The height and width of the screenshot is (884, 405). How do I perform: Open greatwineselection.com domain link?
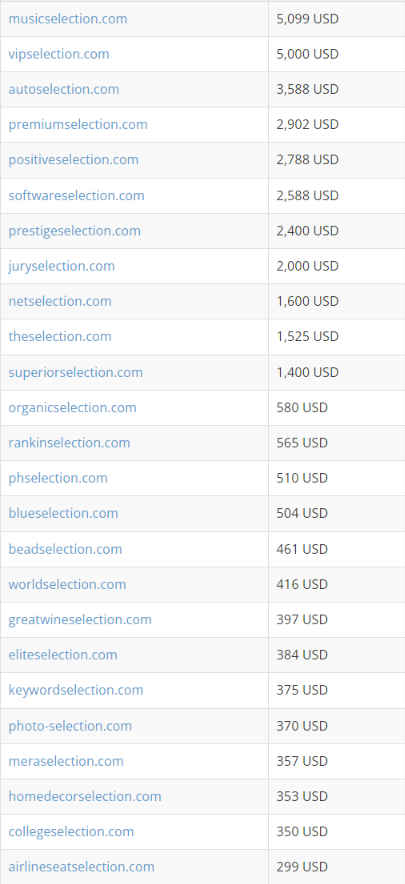[80, 619]
